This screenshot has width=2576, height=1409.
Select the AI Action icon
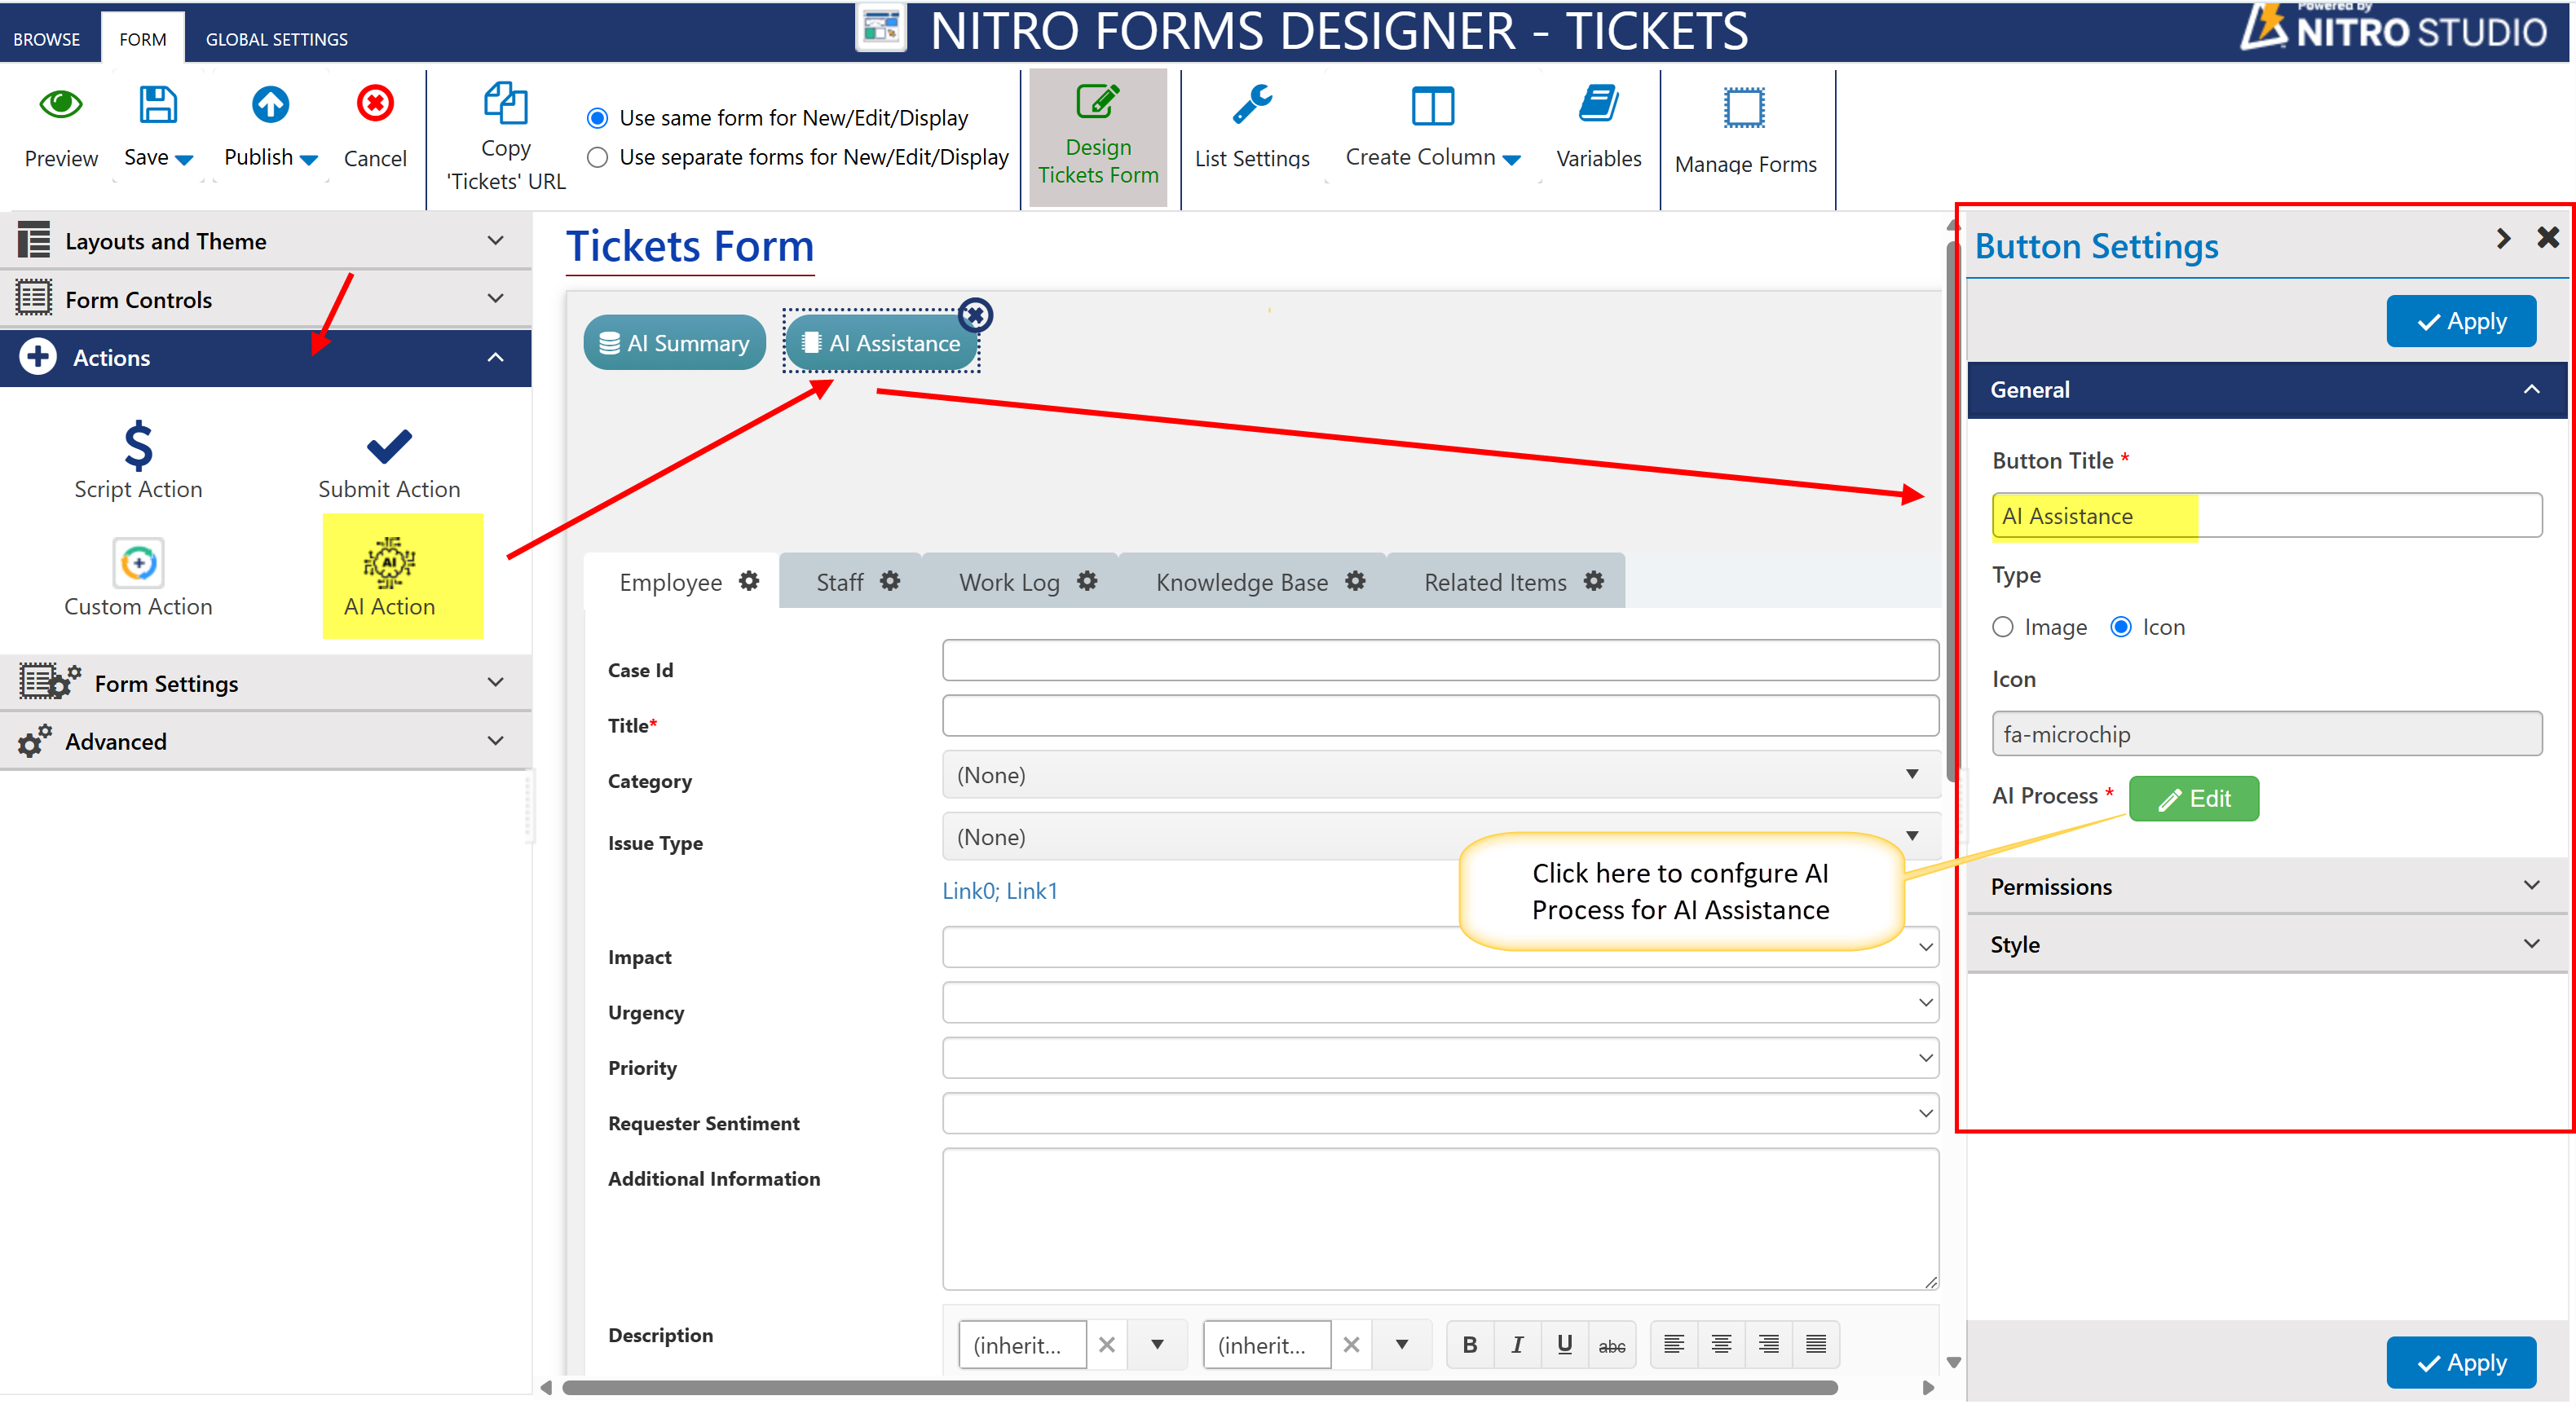pyautogui.click(x=389, y=563)
